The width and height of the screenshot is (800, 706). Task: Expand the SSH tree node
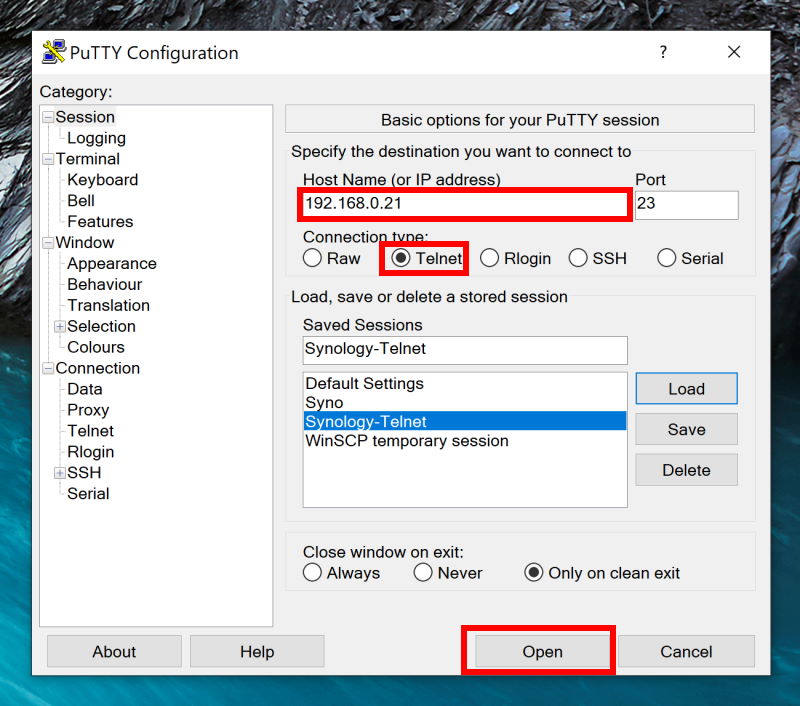coord(60,473)
